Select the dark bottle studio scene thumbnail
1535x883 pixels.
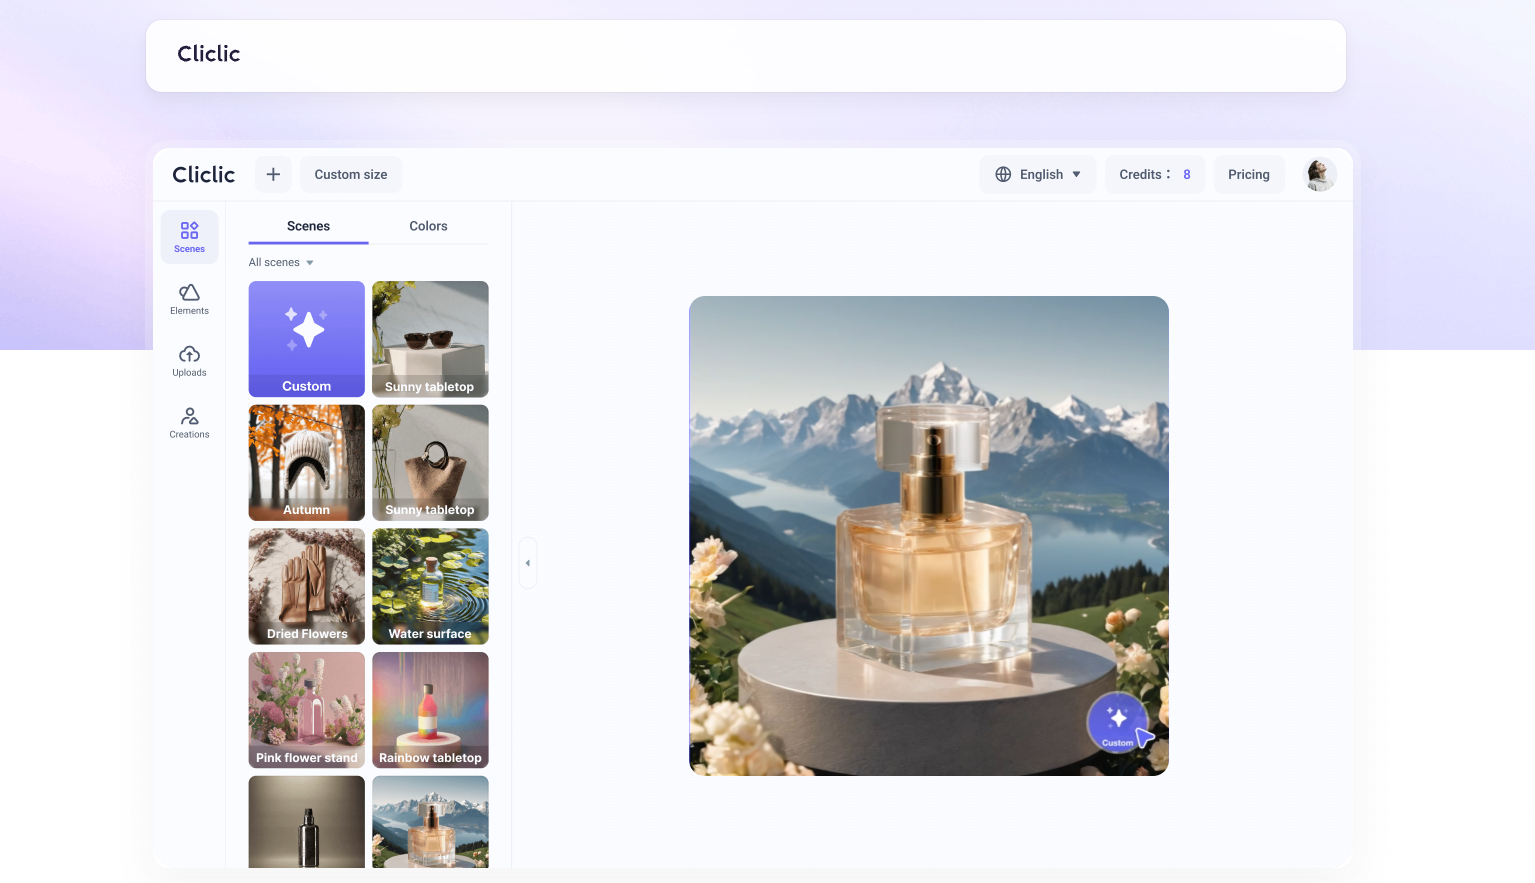coord(307,822)
